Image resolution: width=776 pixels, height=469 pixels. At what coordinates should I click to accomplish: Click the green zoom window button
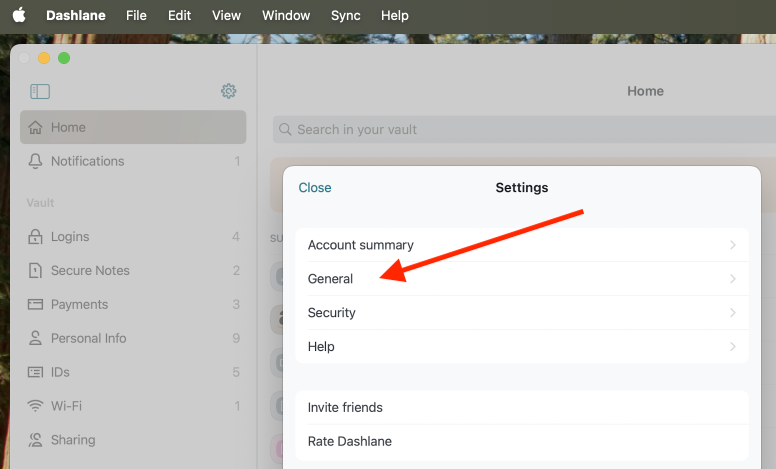(64, 58)
